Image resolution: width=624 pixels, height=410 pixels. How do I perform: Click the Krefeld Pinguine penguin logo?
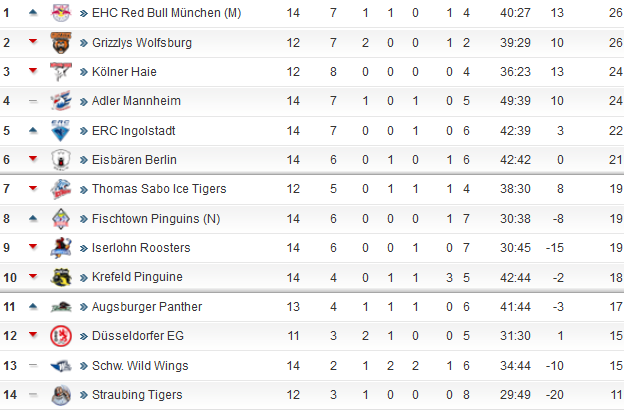tap(61, 277)
